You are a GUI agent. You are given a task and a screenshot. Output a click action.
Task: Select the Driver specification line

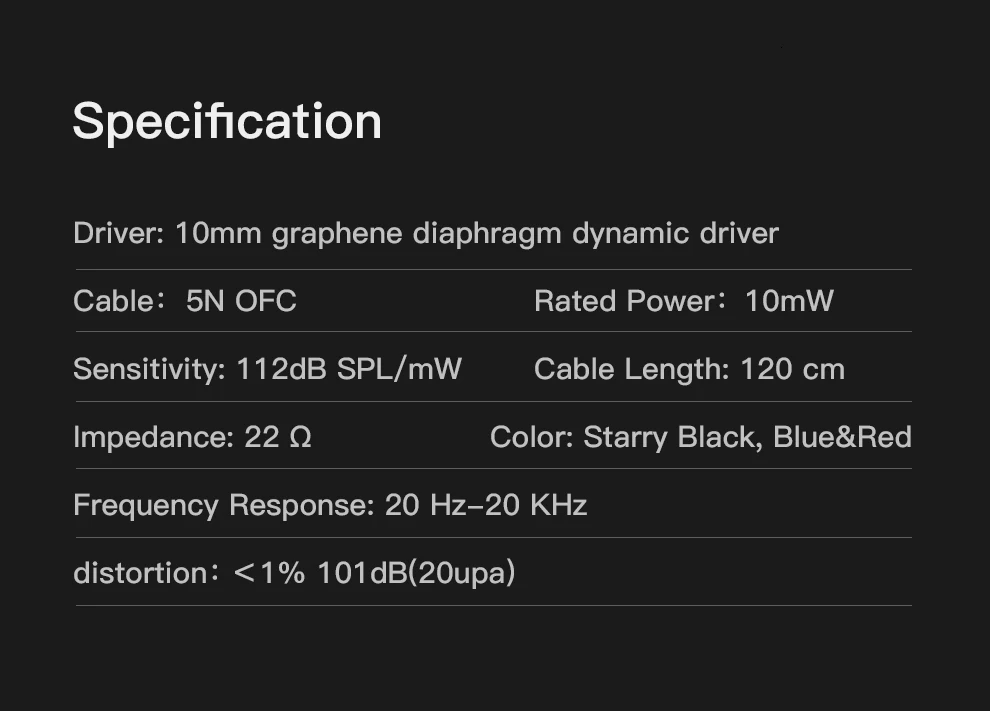tap(426, 234)
